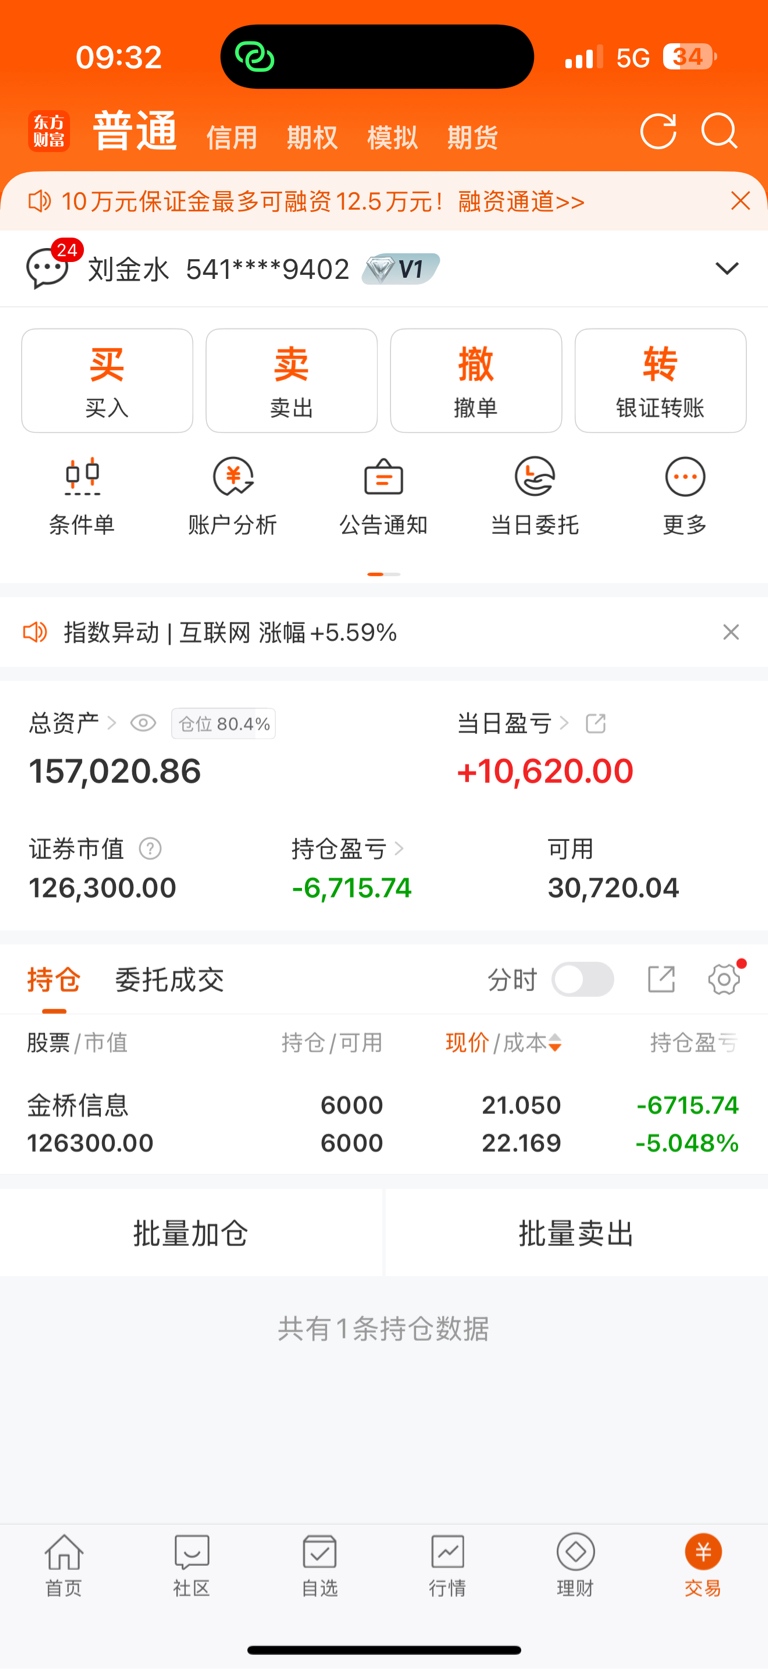This screenshot has width=768, height=1669.
Task: Open holdings share icon next to settings
Action: coord(661,979)
